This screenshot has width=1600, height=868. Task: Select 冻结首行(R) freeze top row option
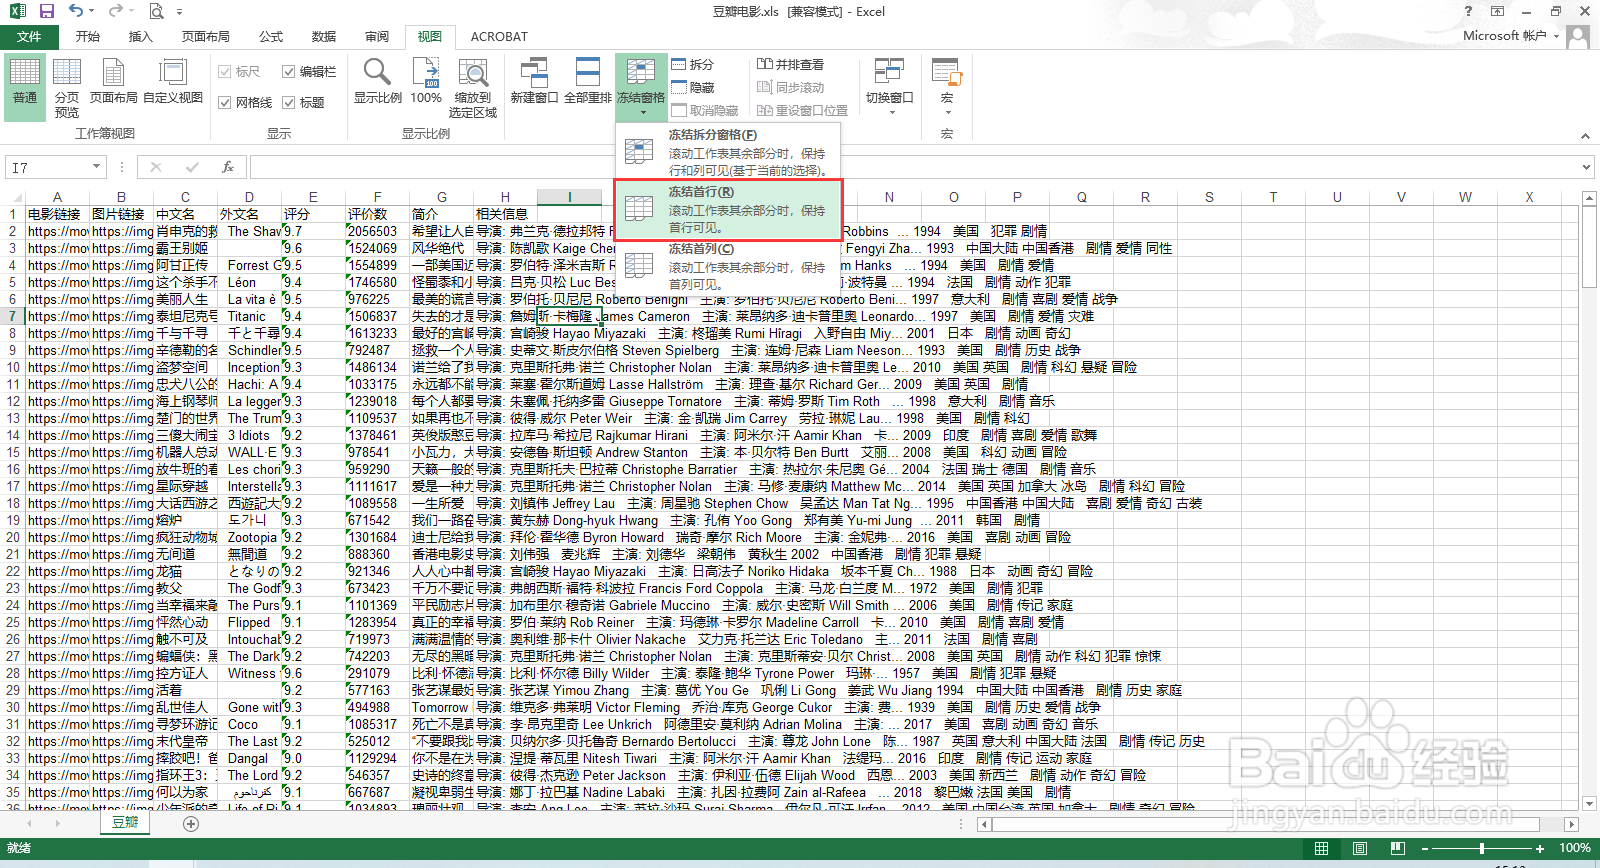tap(727, 210)
